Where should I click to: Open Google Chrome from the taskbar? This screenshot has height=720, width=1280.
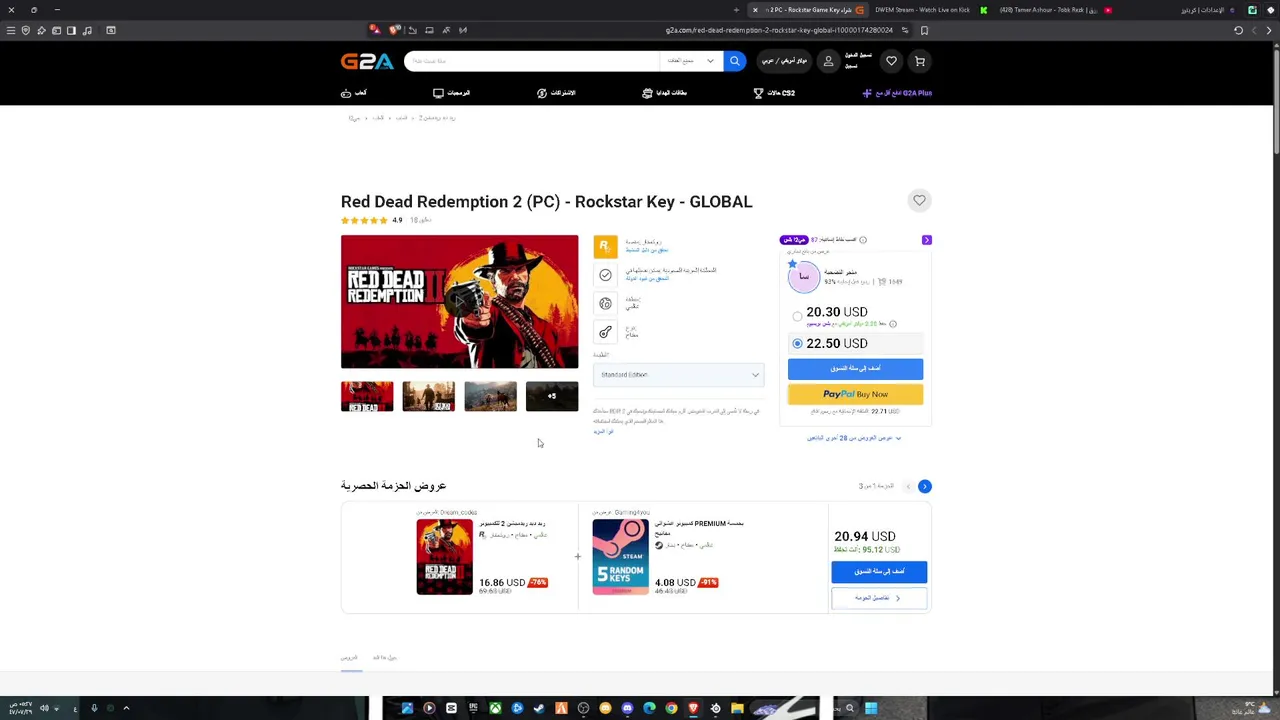click(671, 708)
